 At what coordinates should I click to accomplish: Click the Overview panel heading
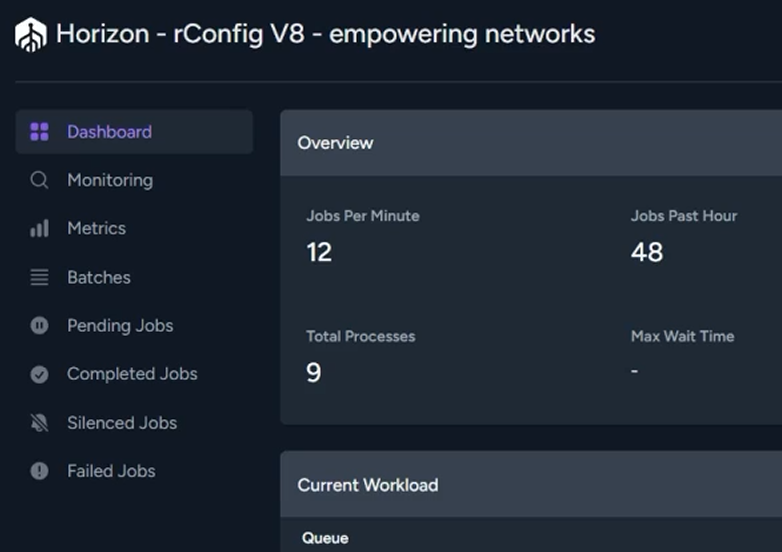[x=335, y=143]
